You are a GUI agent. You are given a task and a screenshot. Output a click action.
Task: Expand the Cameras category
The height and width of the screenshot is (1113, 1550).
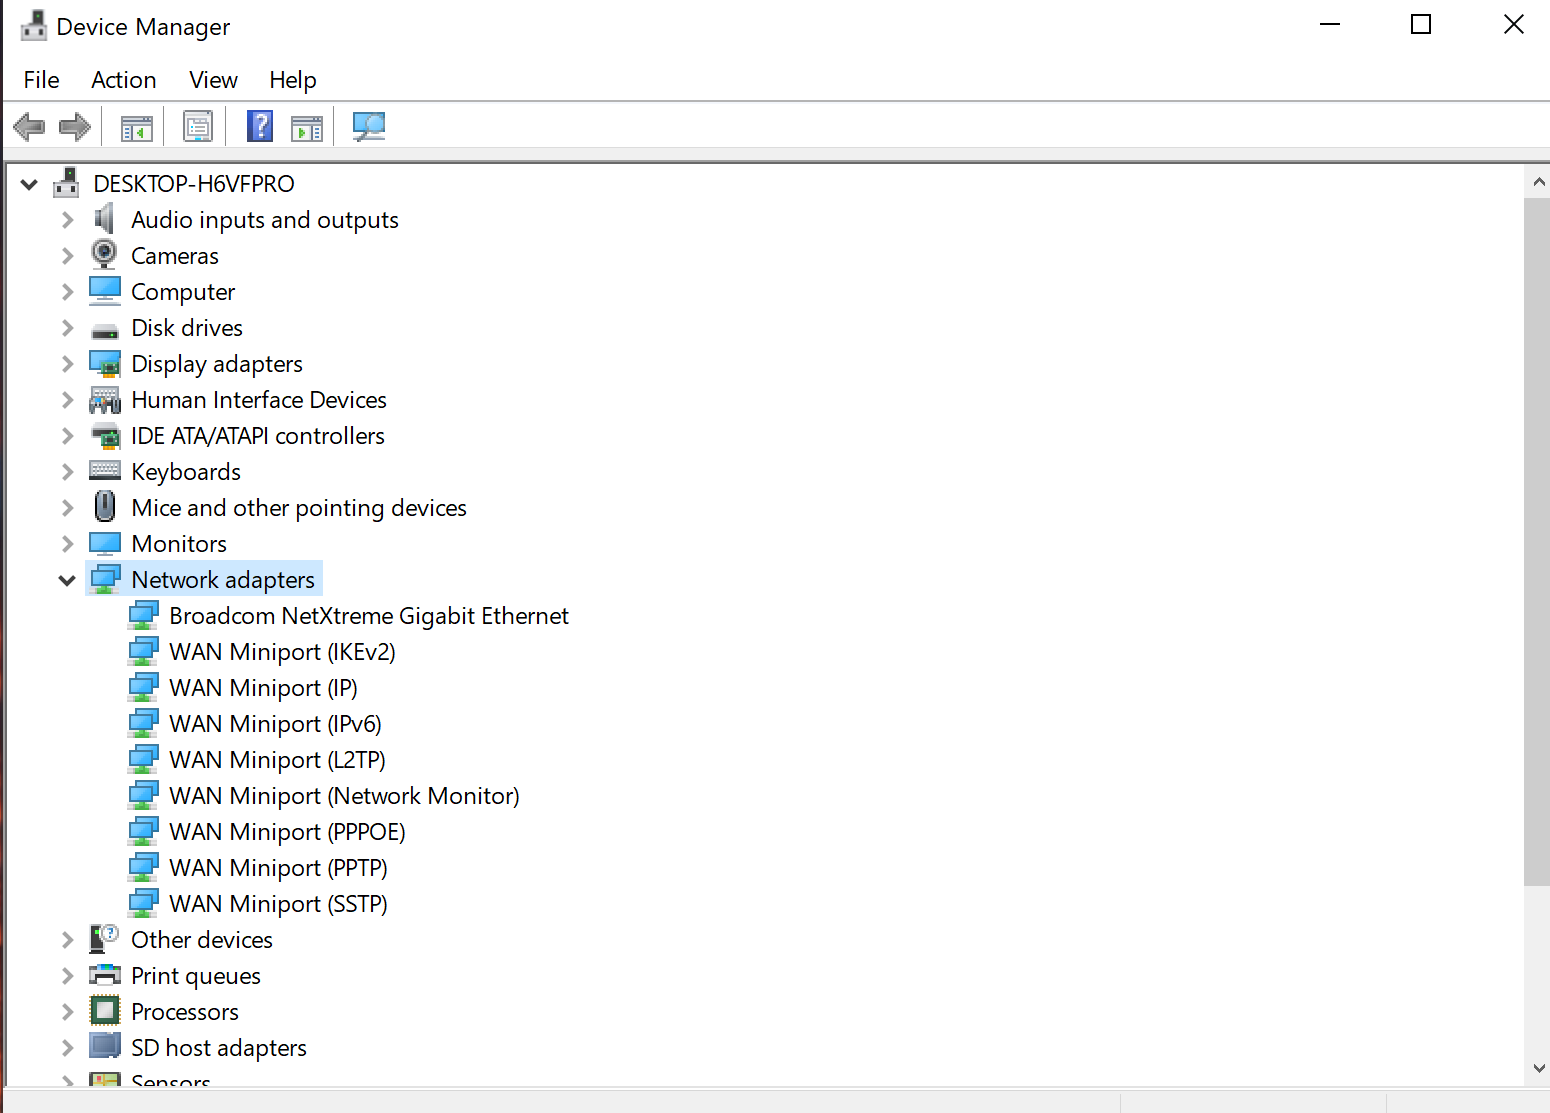tap(67, 256)
